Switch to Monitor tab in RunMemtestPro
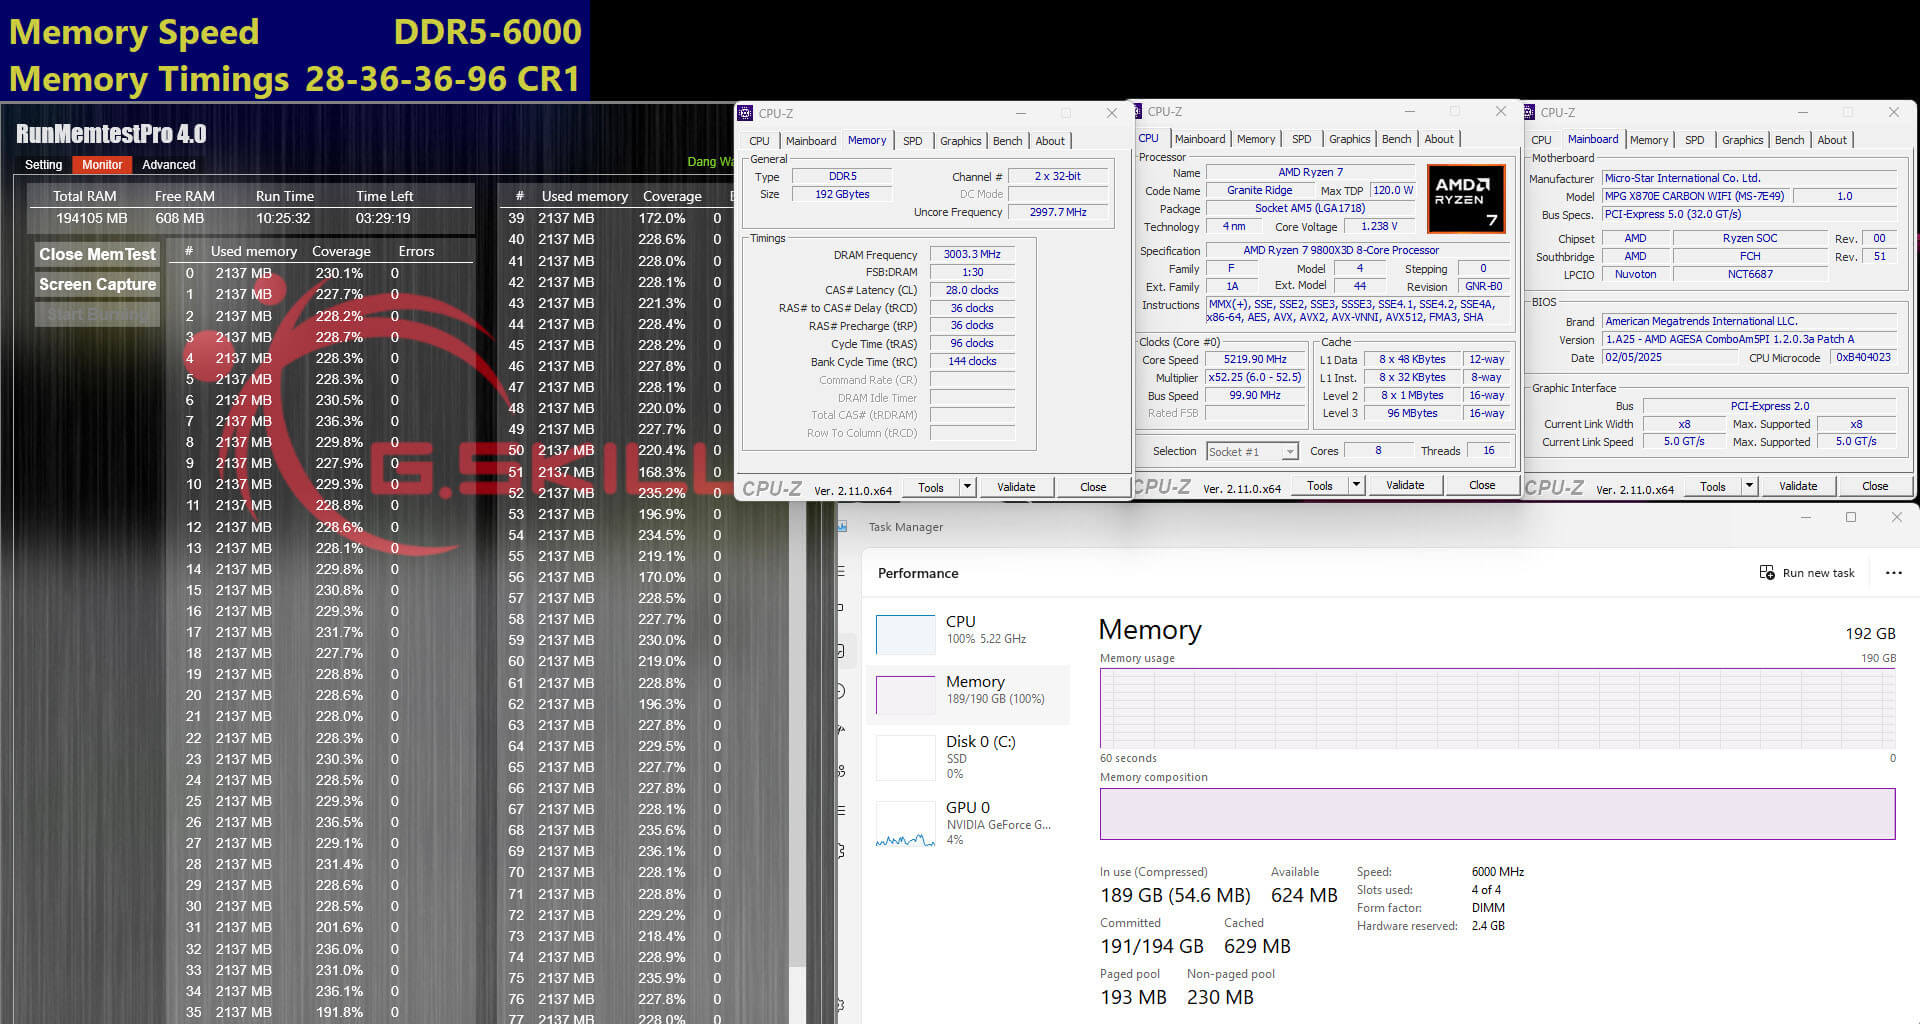The image size is (1920, 1024). [102, 165]
